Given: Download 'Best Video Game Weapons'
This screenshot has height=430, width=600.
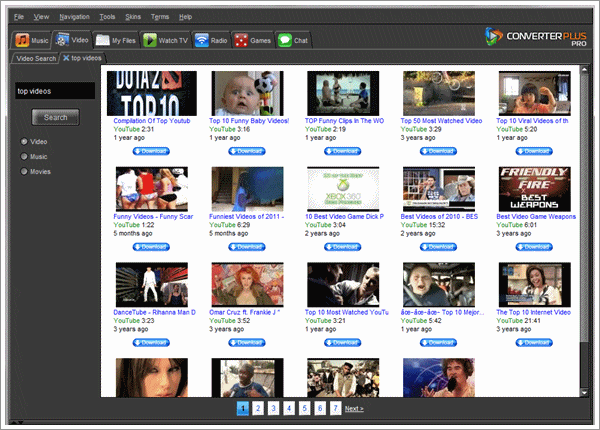Looking at the screenshot, I should pos(534,247).
